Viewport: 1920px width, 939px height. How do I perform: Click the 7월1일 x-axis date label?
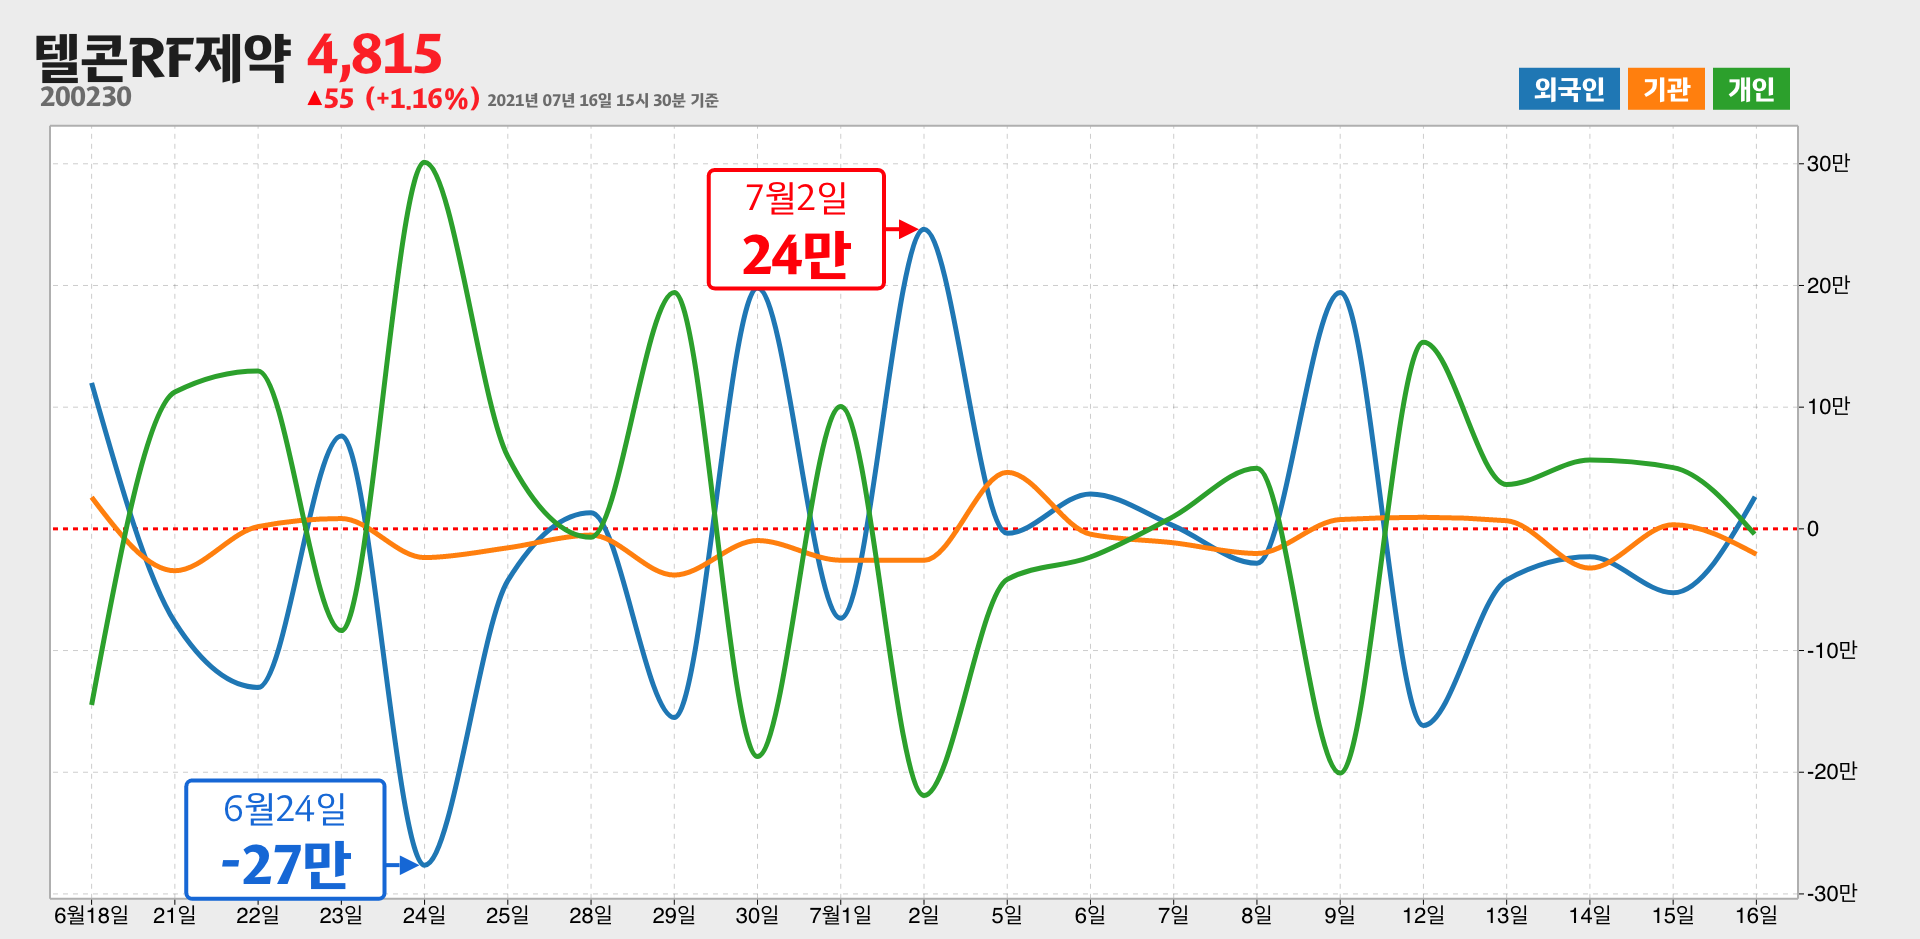840,915
